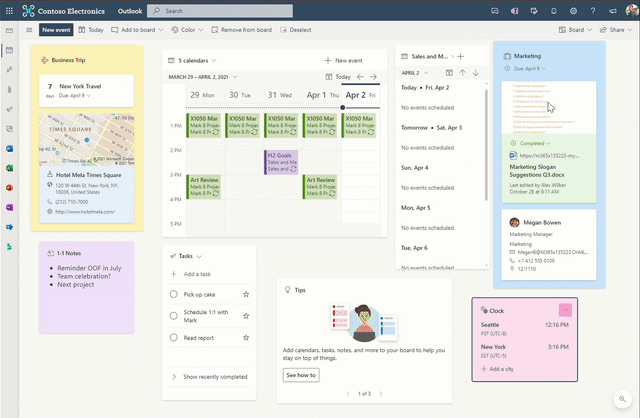640x418 pixels.
Task: Click See how to in Tips
Action: [301, 375]
